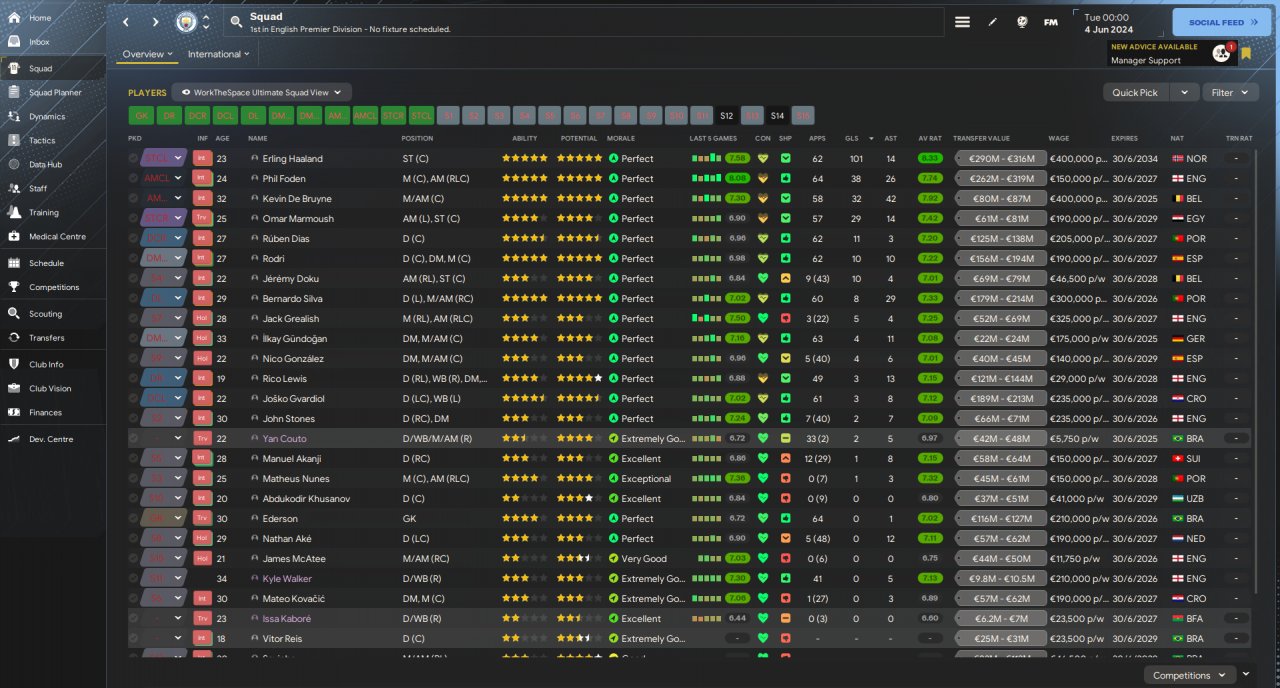1280x688 pixels.
Task: Expand the Quick Pick arrow dropdown
Action: coord(1185,92)
